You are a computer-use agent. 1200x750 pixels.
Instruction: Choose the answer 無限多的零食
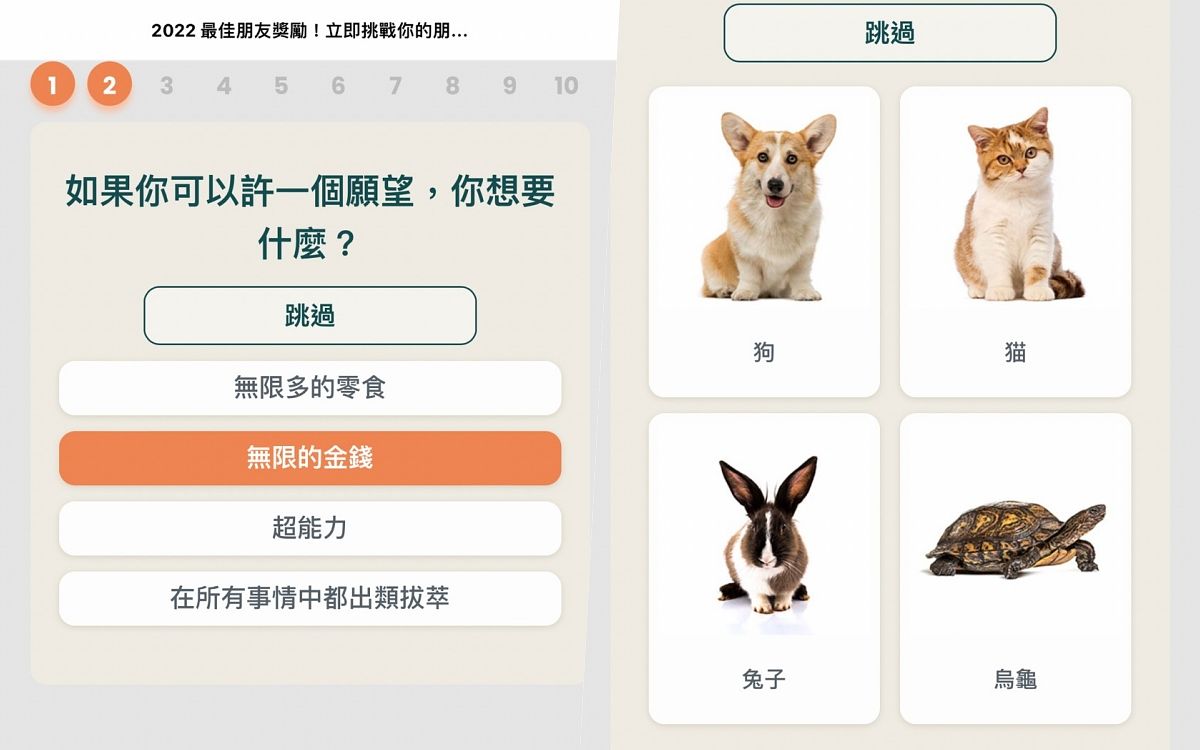310,388
